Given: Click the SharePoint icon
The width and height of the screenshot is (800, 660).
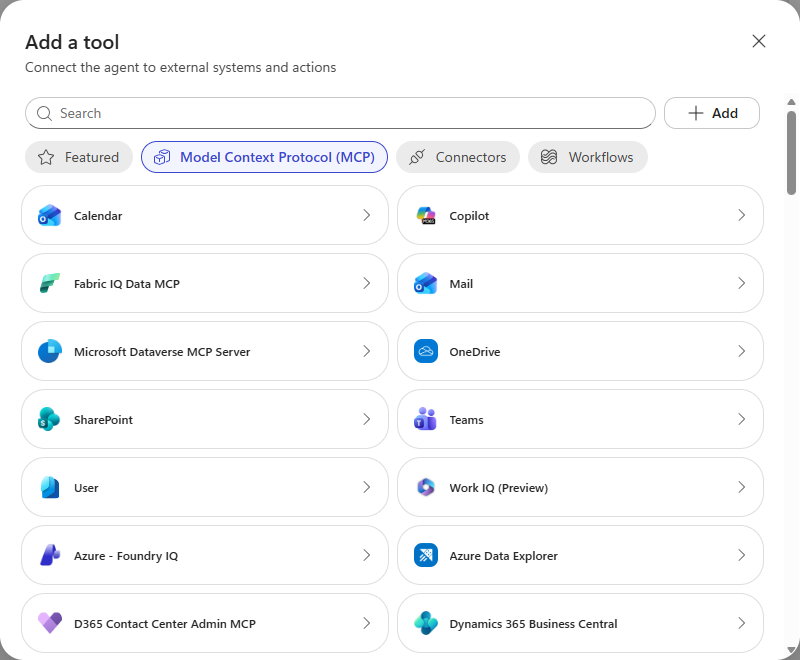Looking at the screenshot, I should (x=49, y=419).
